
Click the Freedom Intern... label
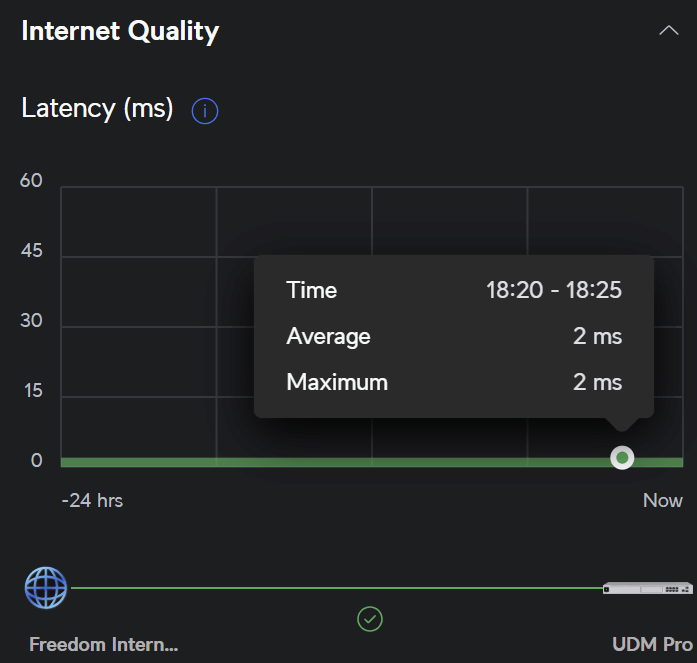104,644
